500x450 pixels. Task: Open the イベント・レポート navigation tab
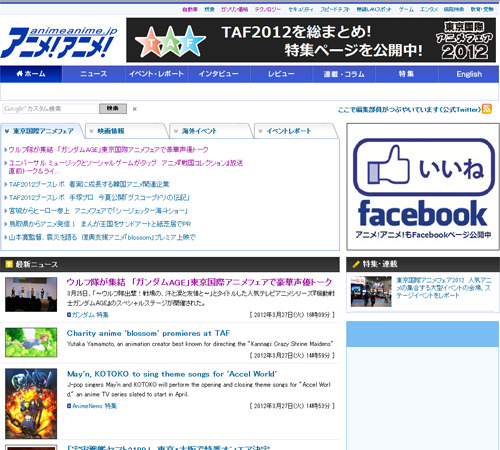tap(156, 74)
